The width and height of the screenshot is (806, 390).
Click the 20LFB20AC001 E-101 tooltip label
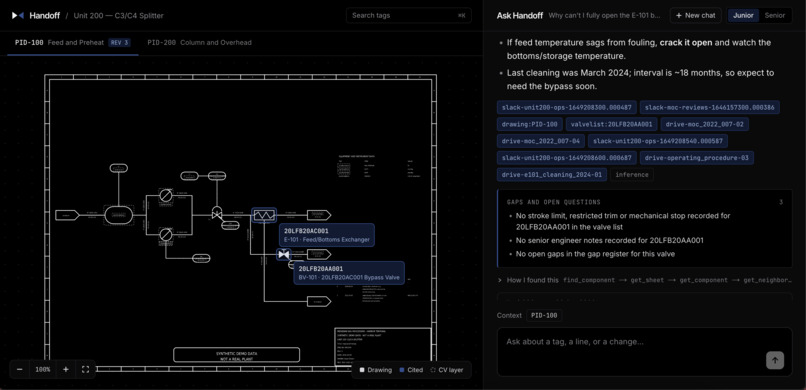click(327, 235)
